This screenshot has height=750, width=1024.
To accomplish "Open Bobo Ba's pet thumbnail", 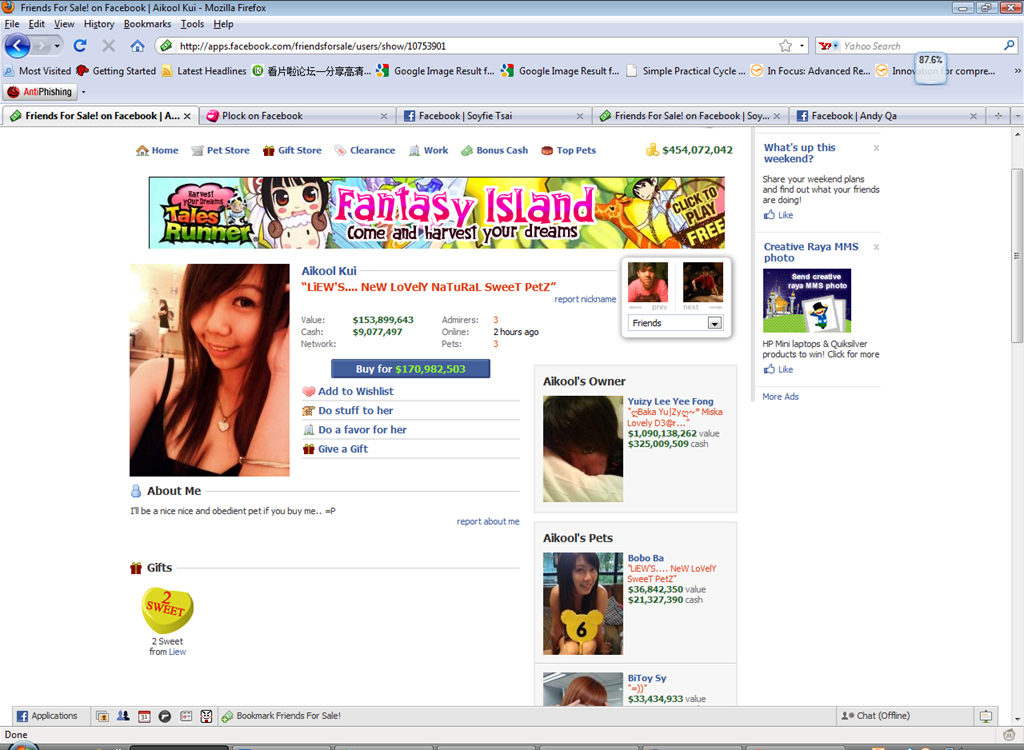I will tap(583, 604).
